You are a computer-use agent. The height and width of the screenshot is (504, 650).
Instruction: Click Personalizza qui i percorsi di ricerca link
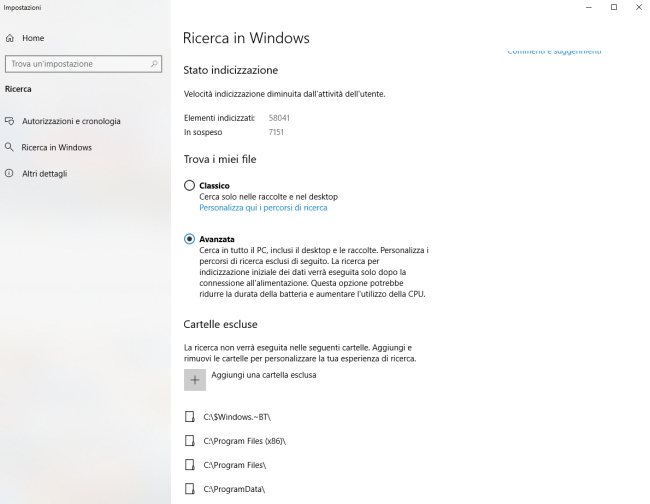pos(263,208)
